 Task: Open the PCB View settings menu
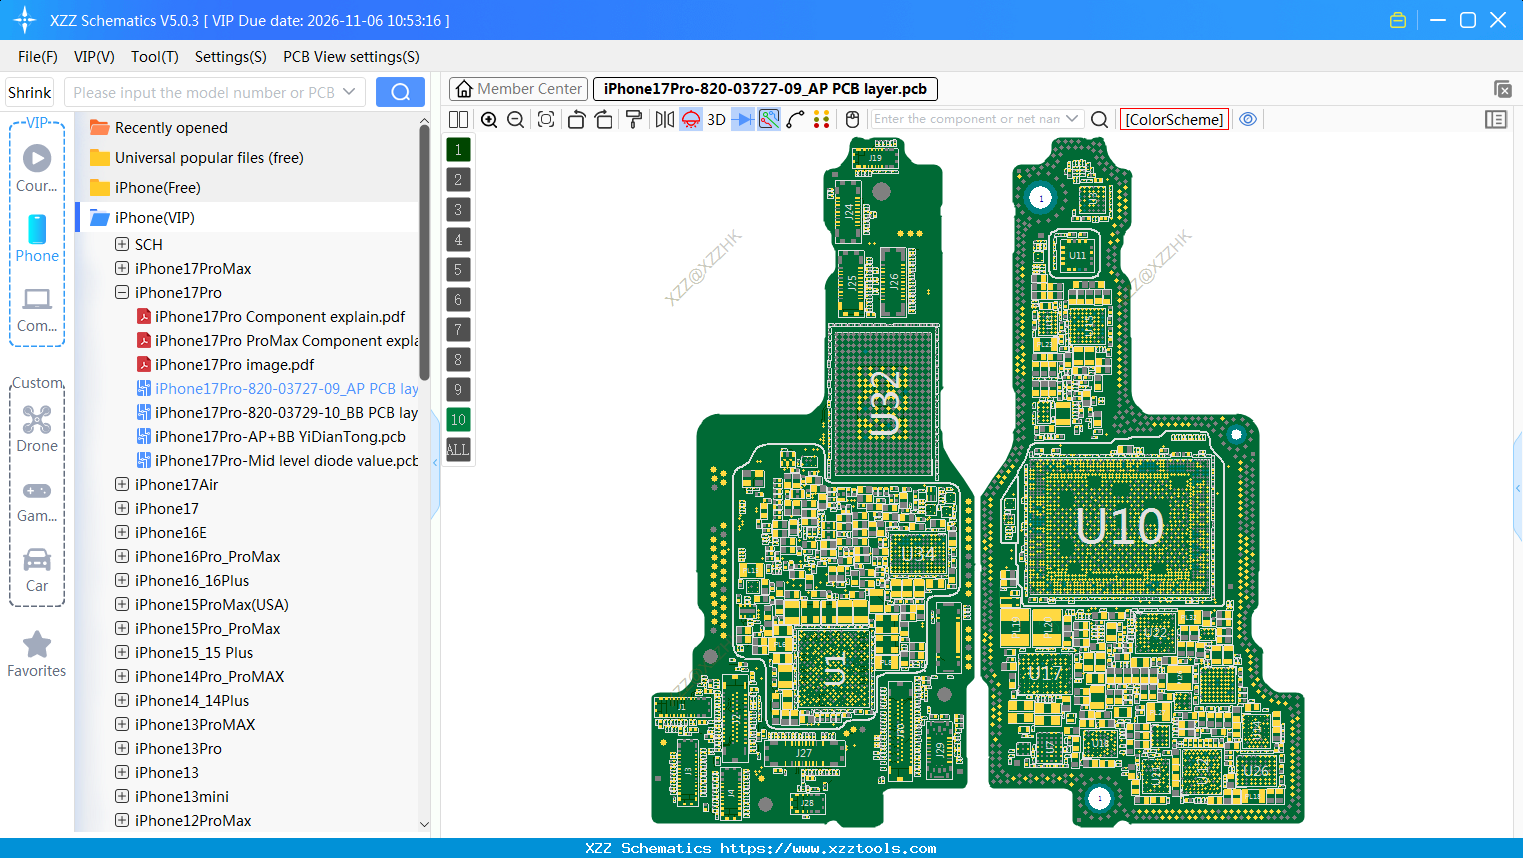(x=350, y=57)
